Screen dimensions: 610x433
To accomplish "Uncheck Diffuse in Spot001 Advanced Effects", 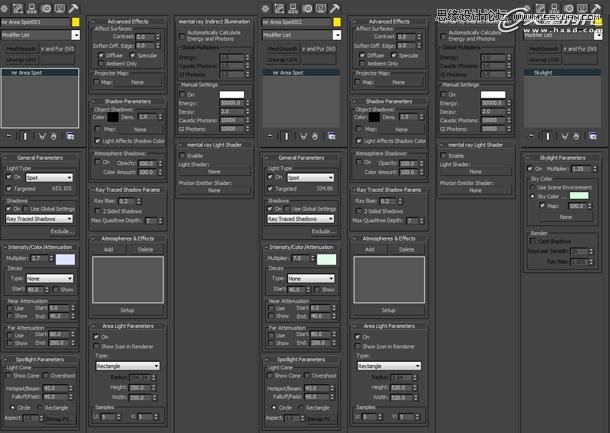I will (x=101, y=55).
